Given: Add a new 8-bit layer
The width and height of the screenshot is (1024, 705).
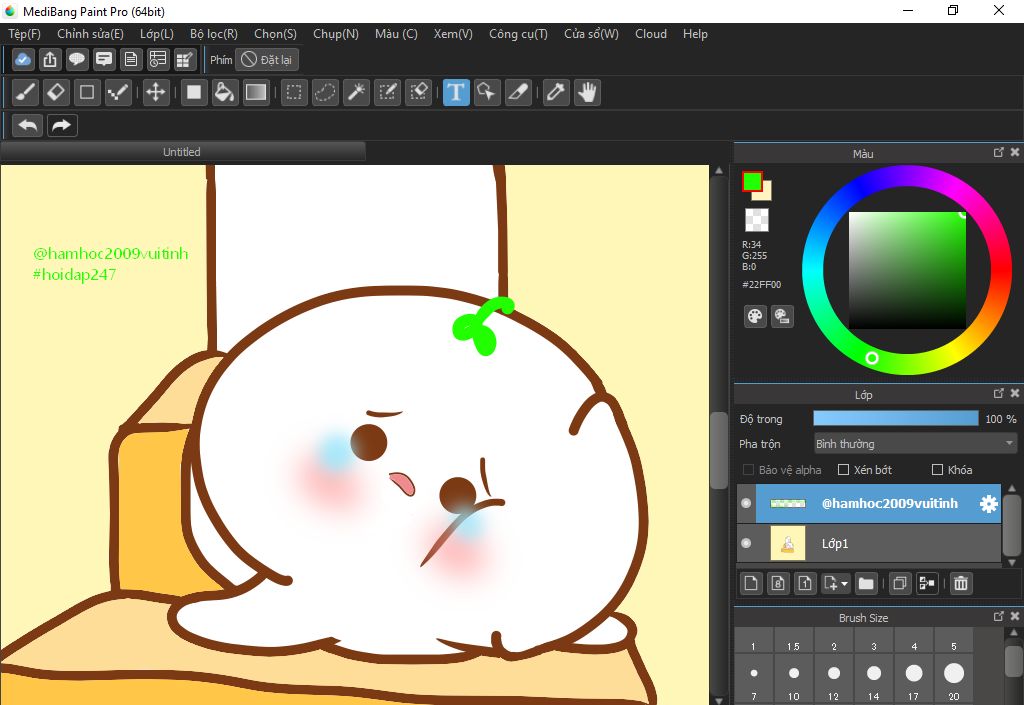Looking at the screenshot, I should click(x=778, y=583).
